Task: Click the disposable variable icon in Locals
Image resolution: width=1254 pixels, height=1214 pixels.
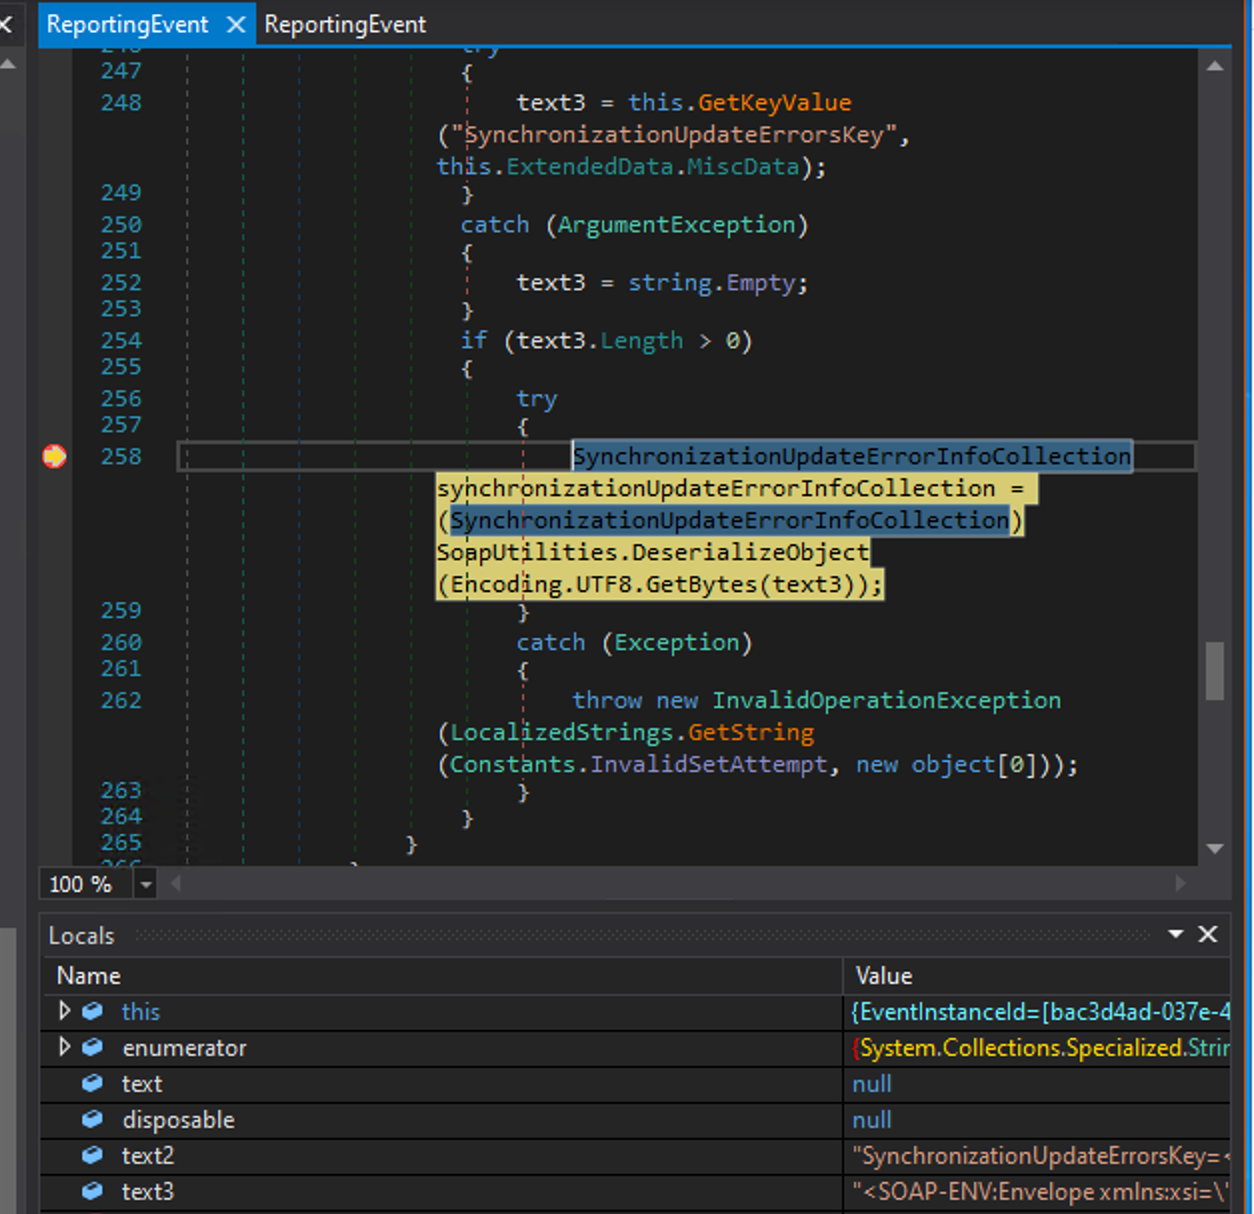Action: [92, 1120]
